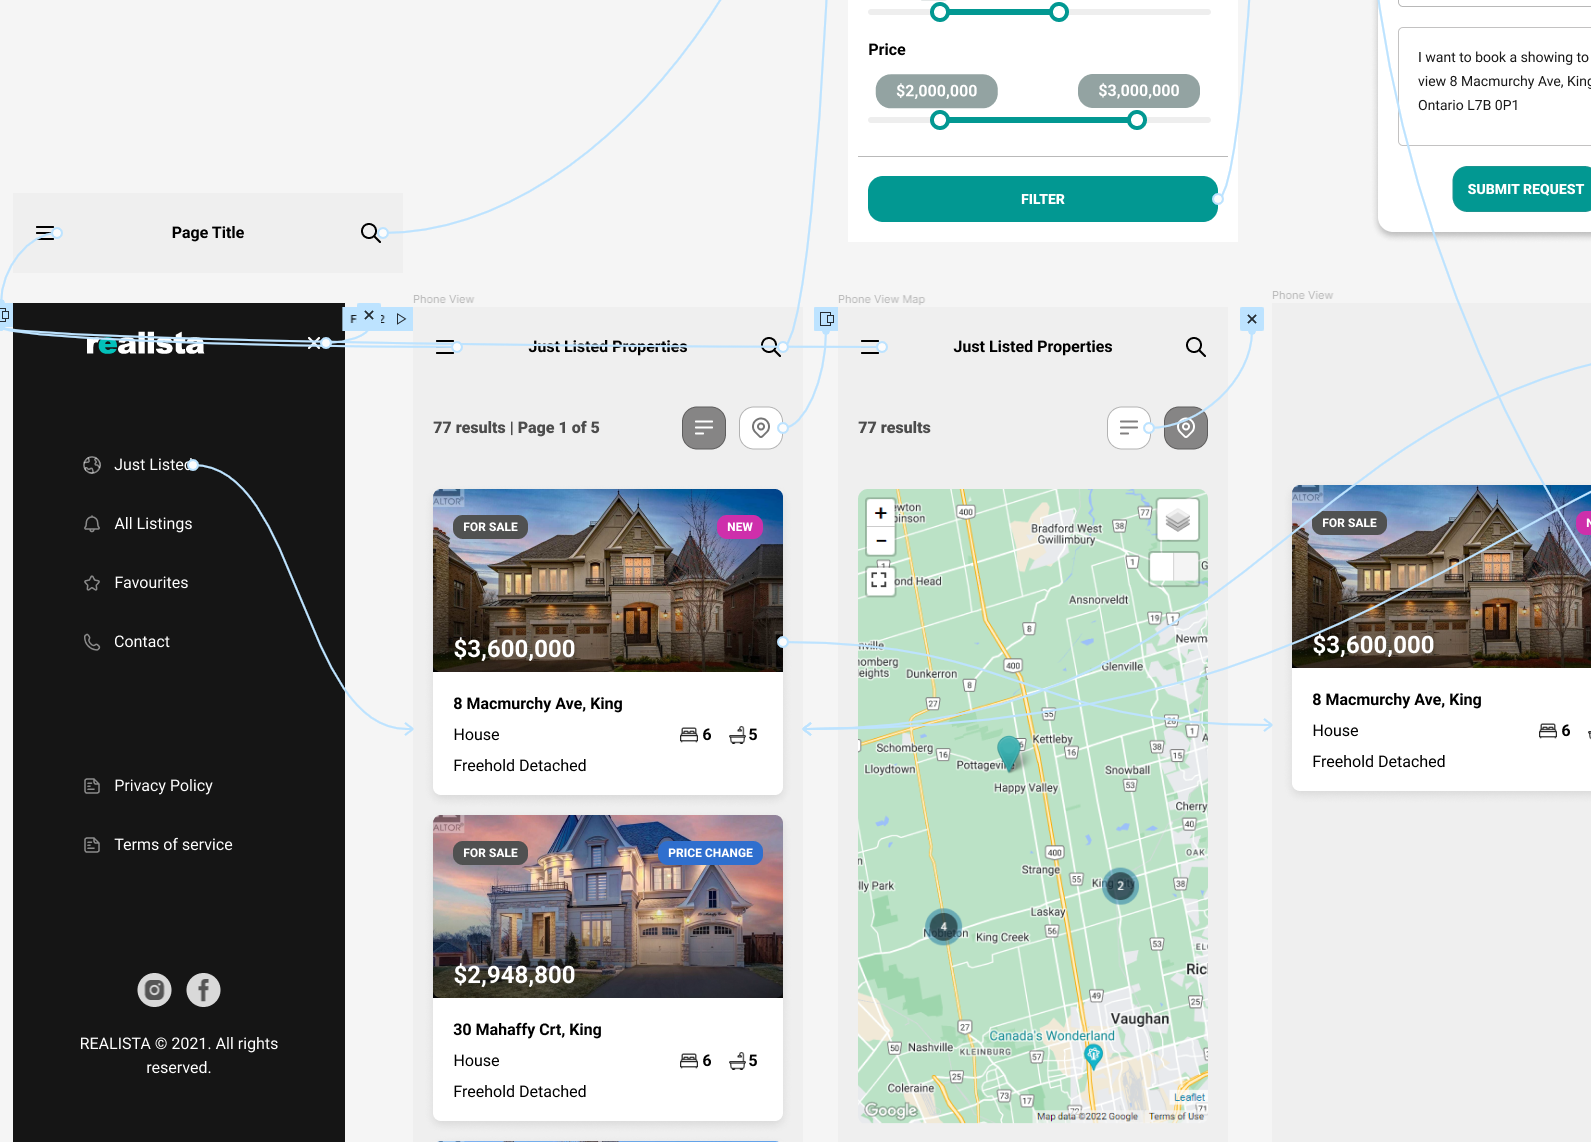Click the Instagram icon in sidebar footer
The image size is (1591, 1142).
point(154,990)
